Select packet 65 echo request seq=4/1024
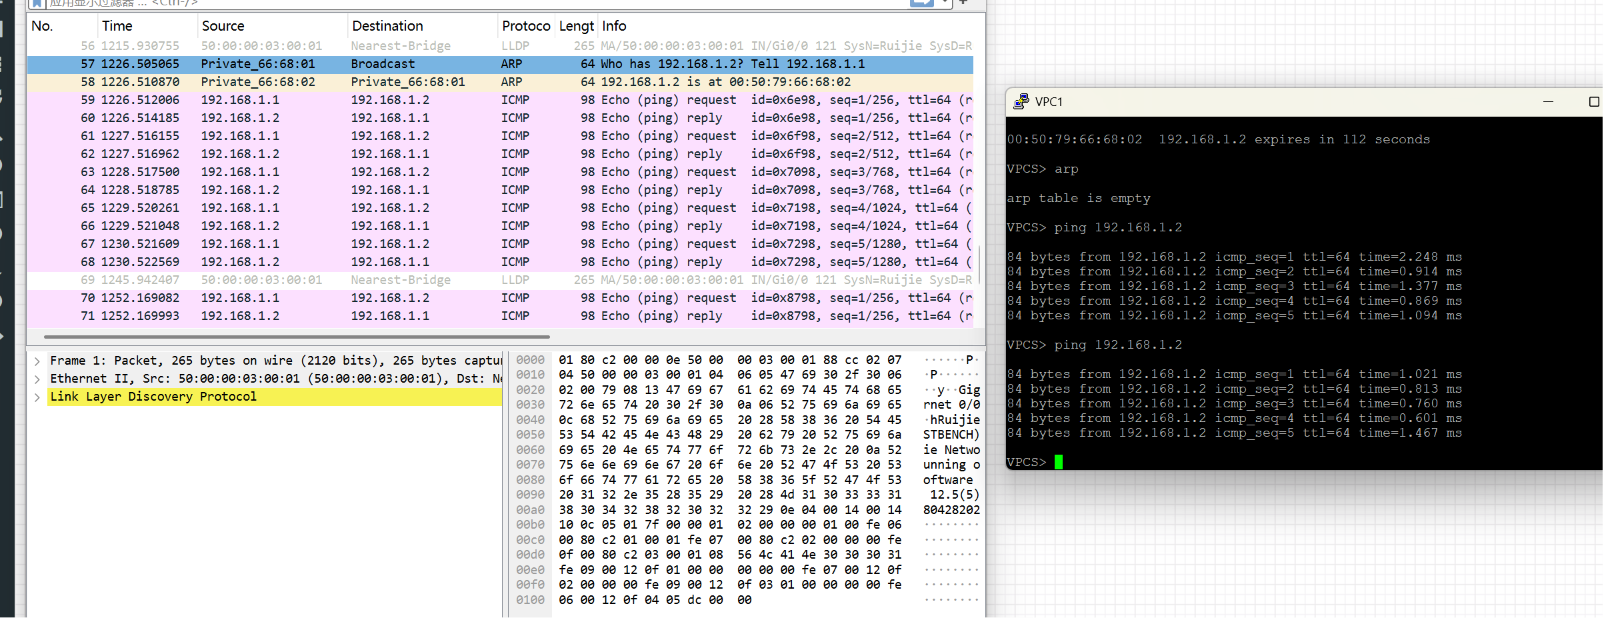 click(500, 208)
